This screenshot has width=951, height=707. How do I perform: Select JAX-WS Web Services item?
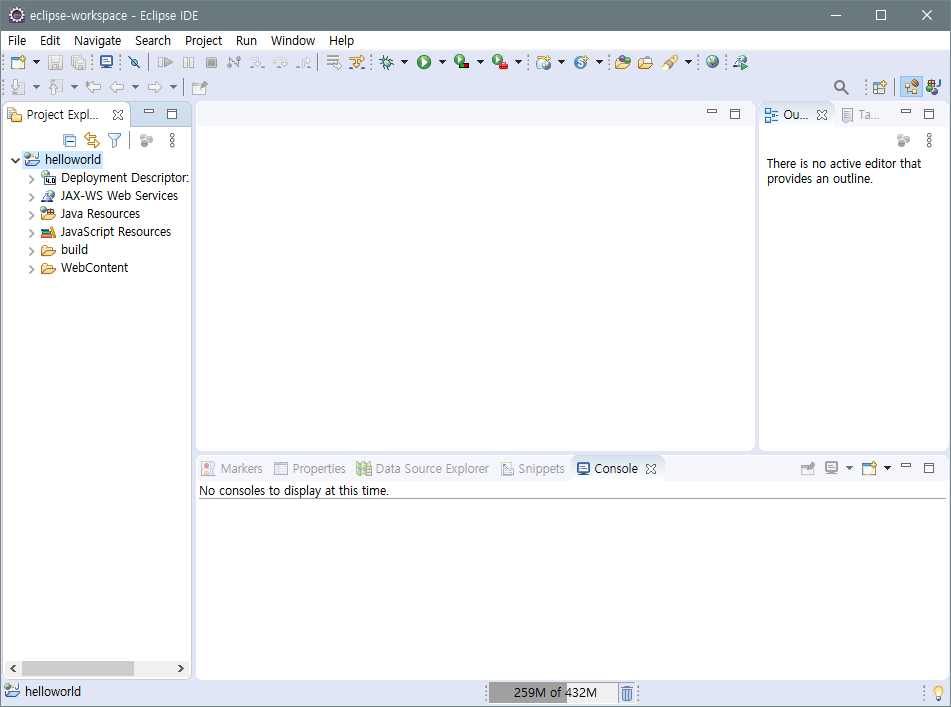pyautogui.click(x=119, y=196)
